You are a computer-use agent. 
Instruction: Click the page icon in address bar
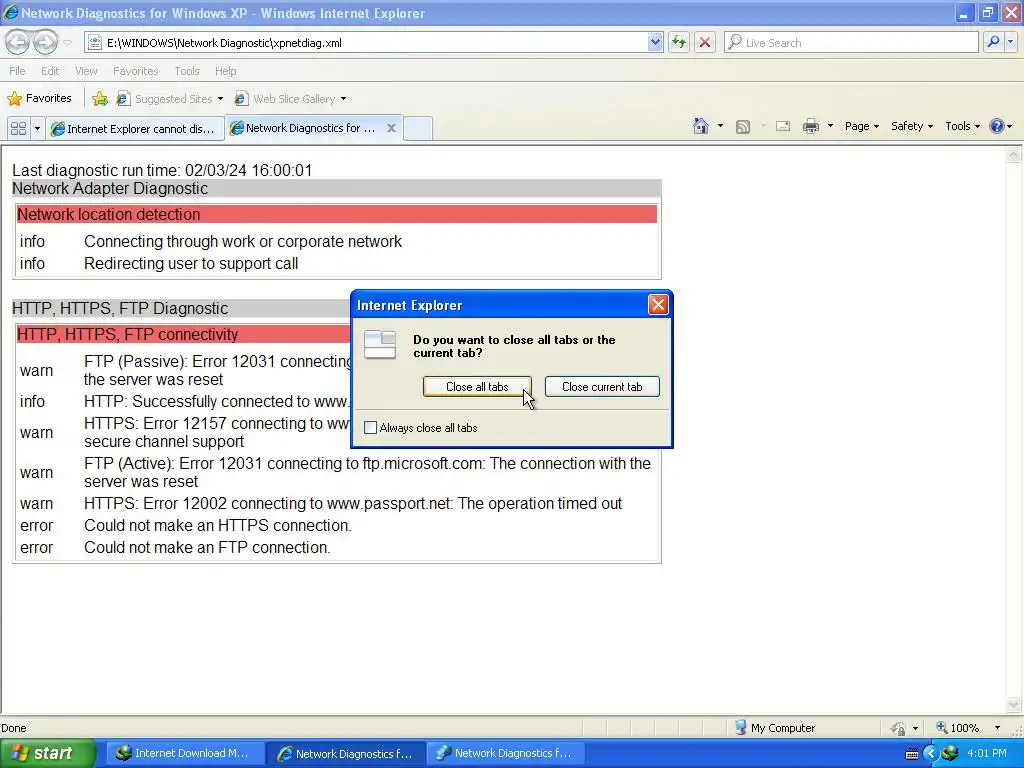click(x=95, y=42)
